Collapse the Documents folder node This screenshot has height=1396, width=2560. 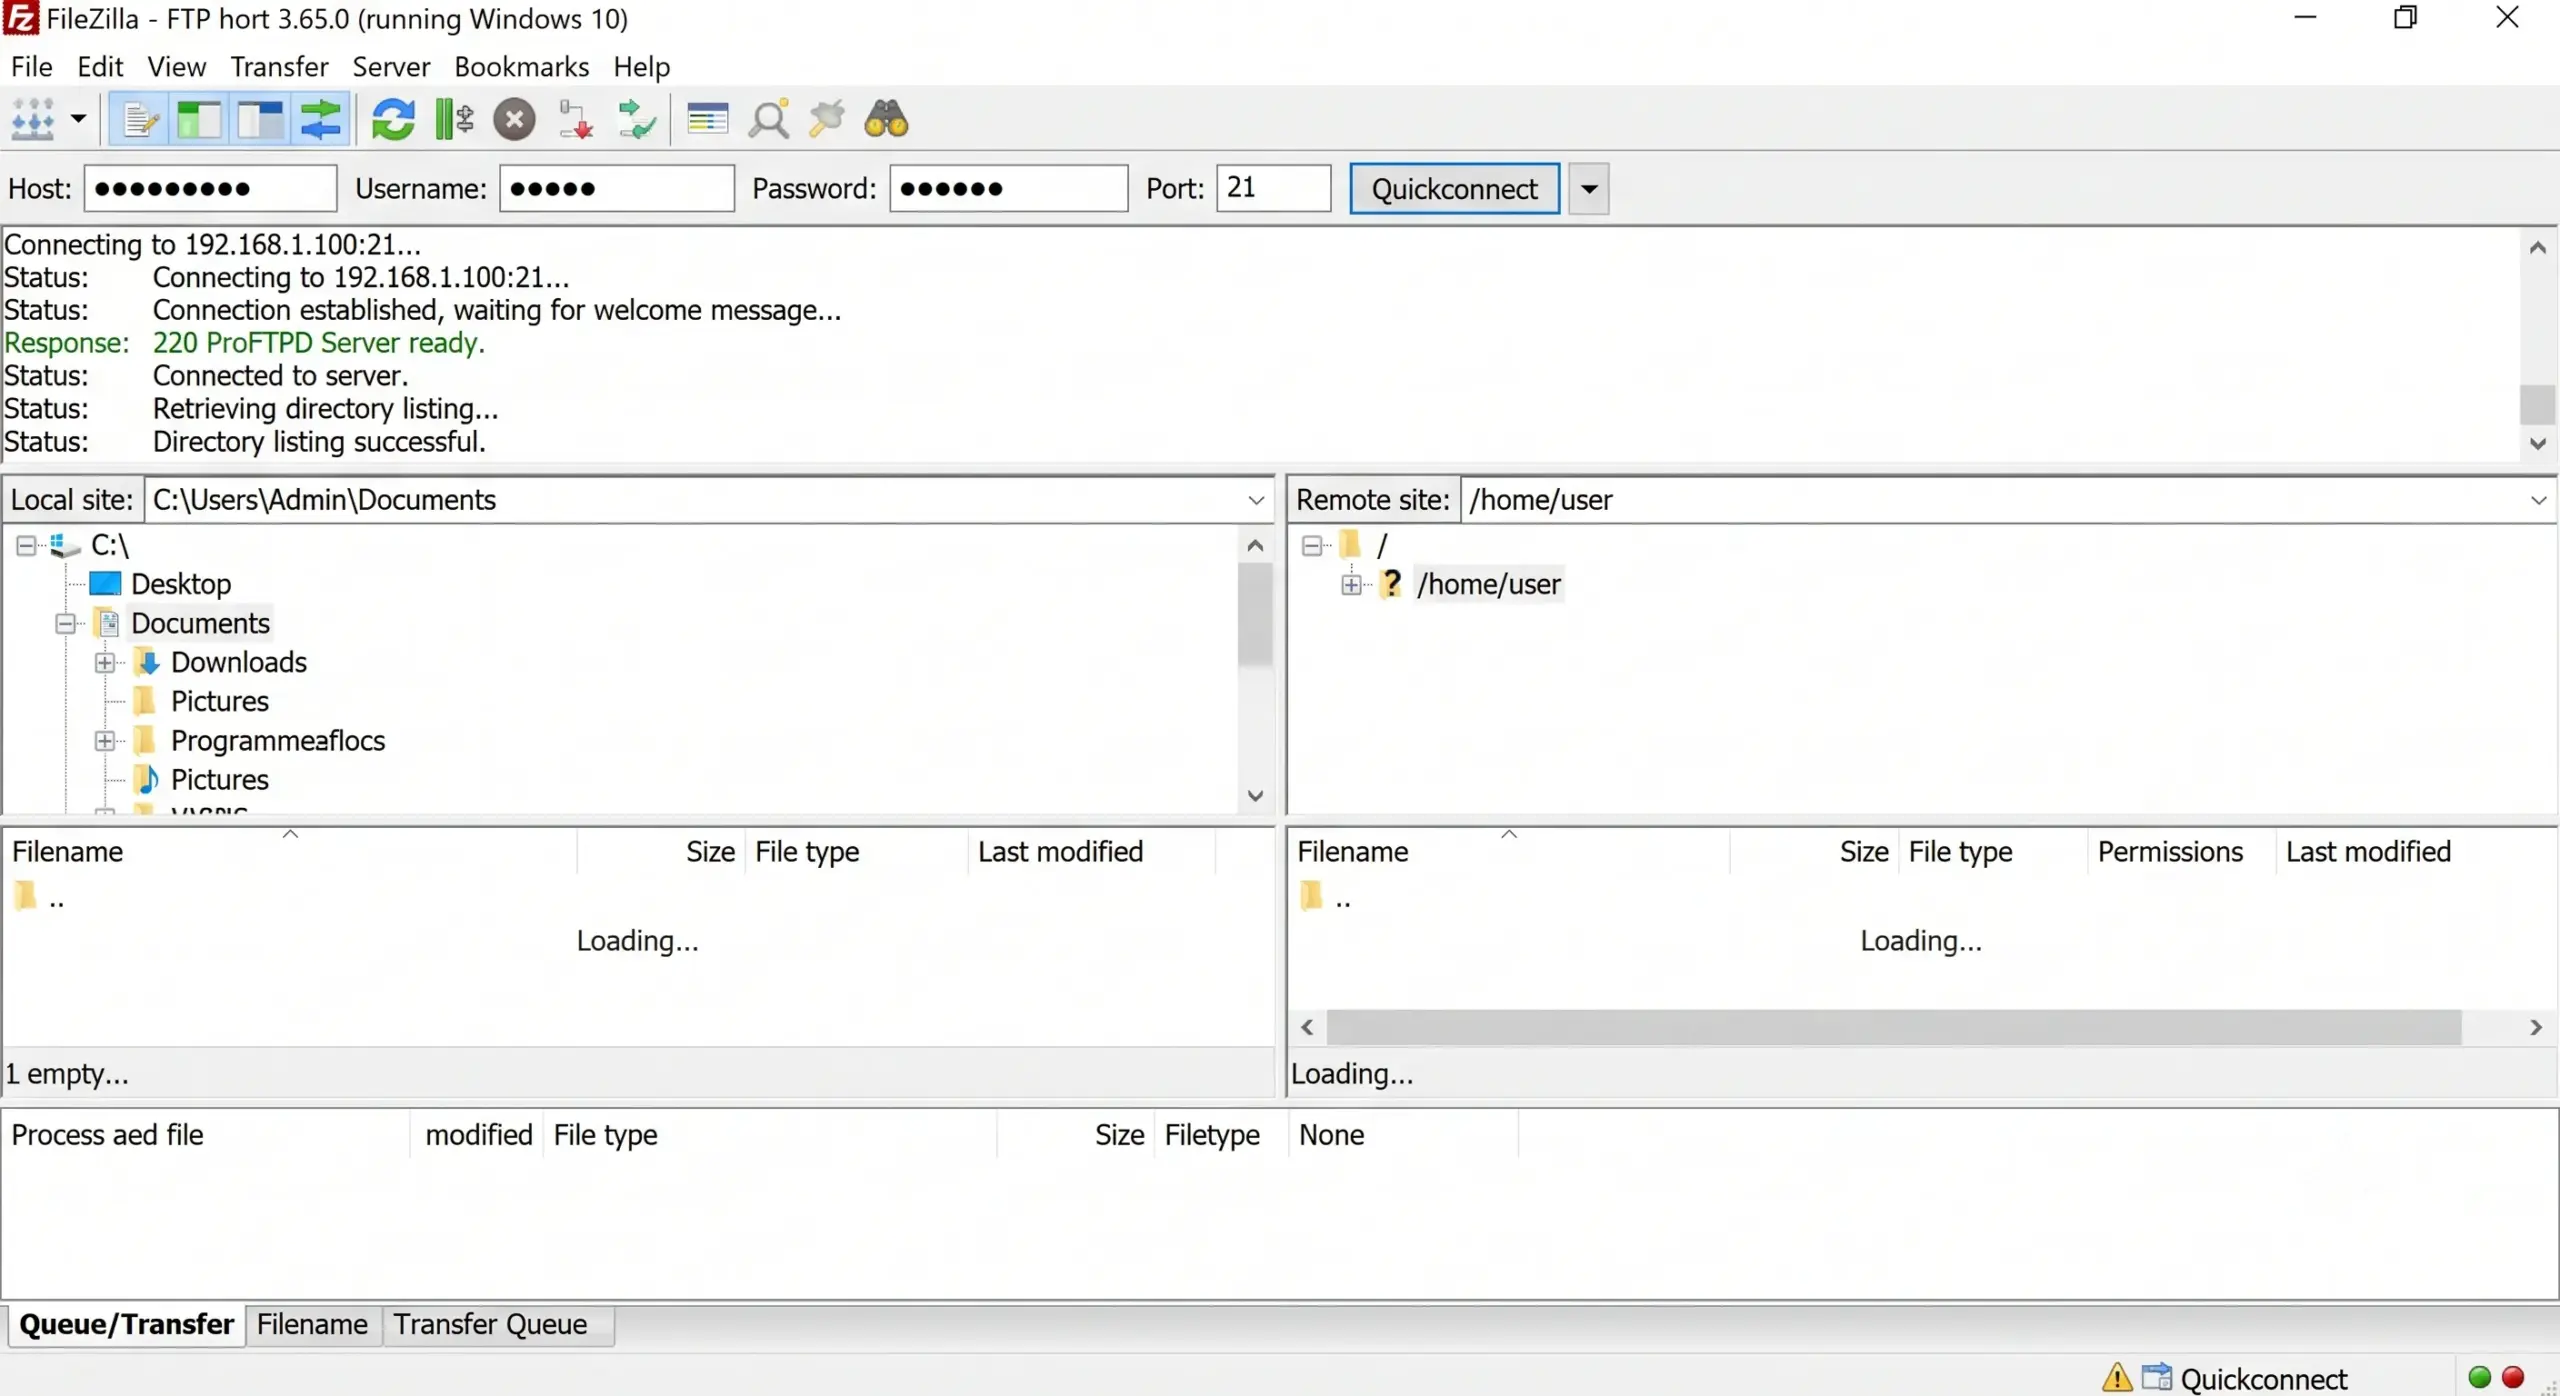point(66,624)
